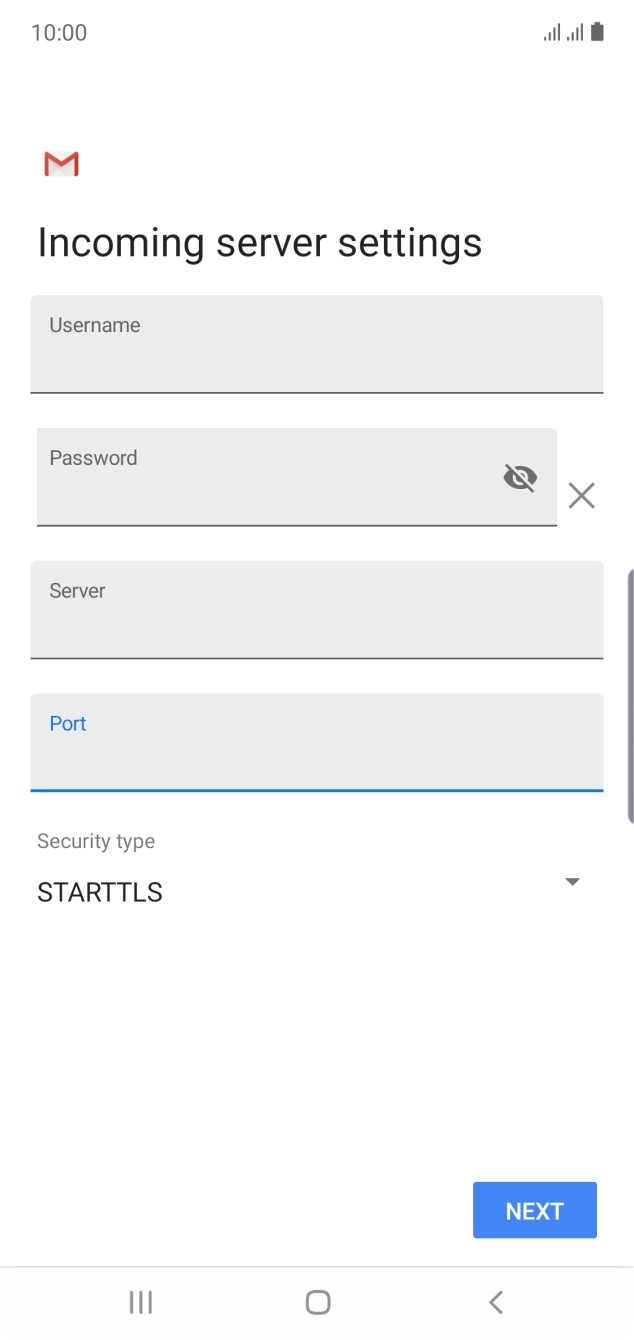Select the Incoming server settings heading
Viewport: 634px width, 1340px height.
coord(259,242)
